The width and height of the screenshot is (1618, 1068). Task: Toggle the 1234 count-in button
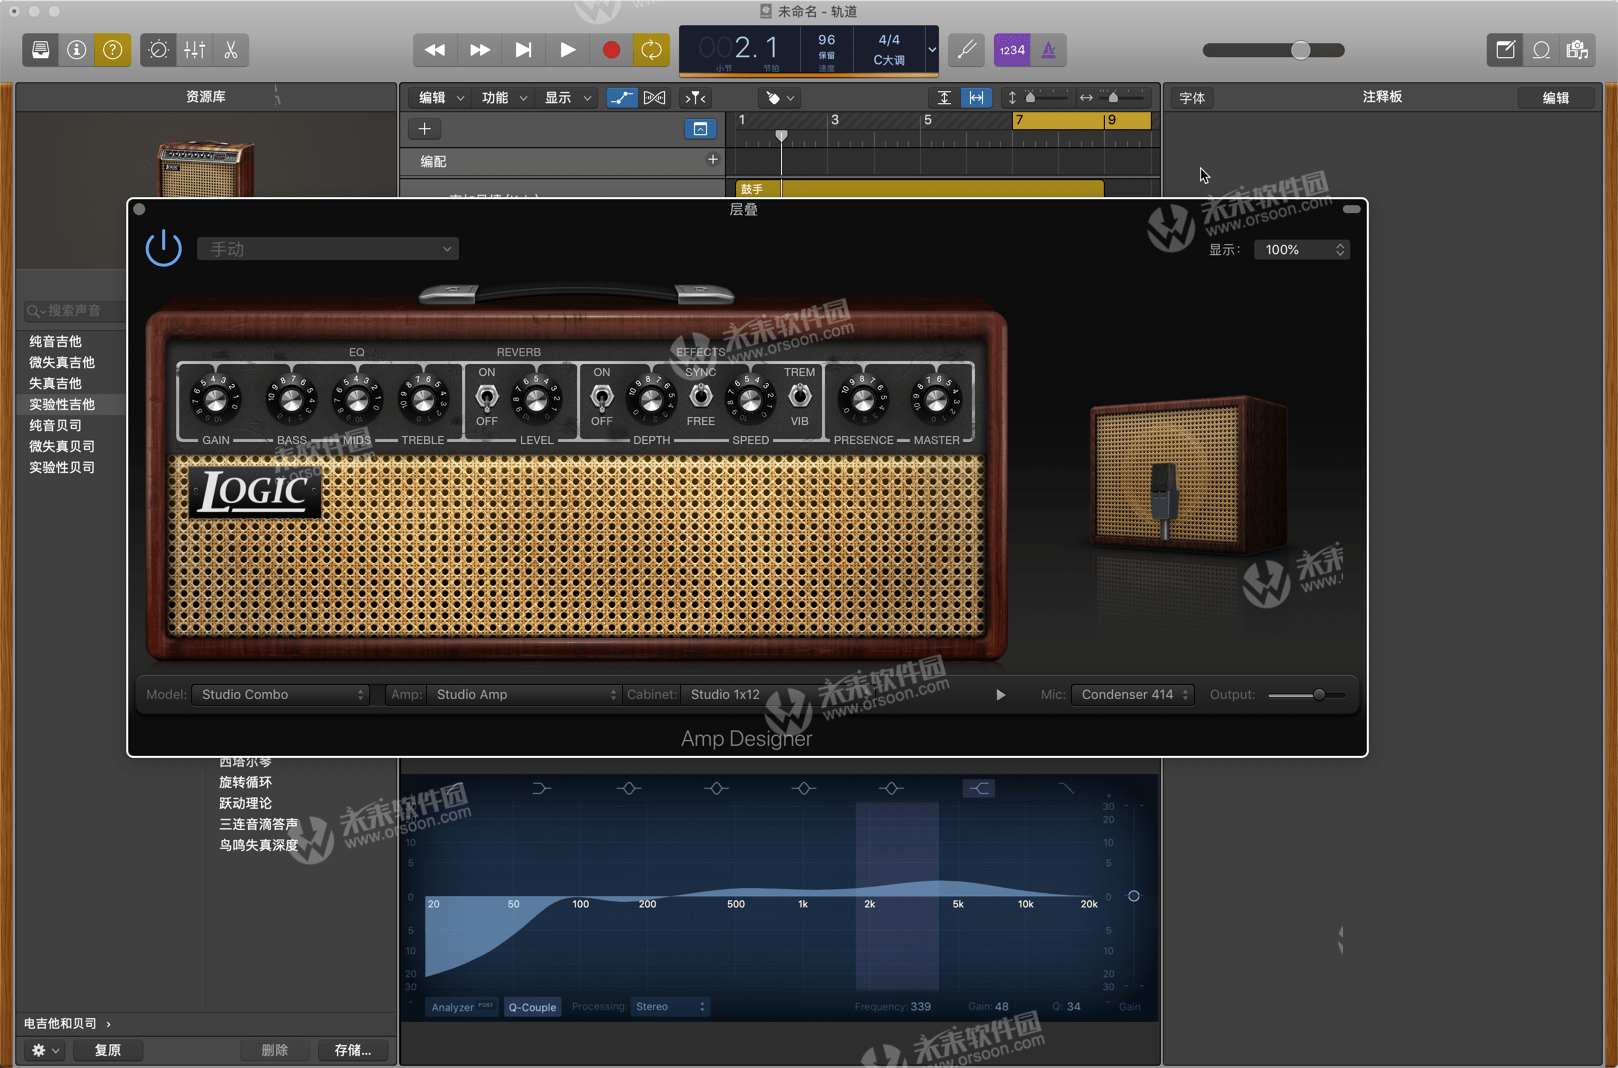point(1012,50)
